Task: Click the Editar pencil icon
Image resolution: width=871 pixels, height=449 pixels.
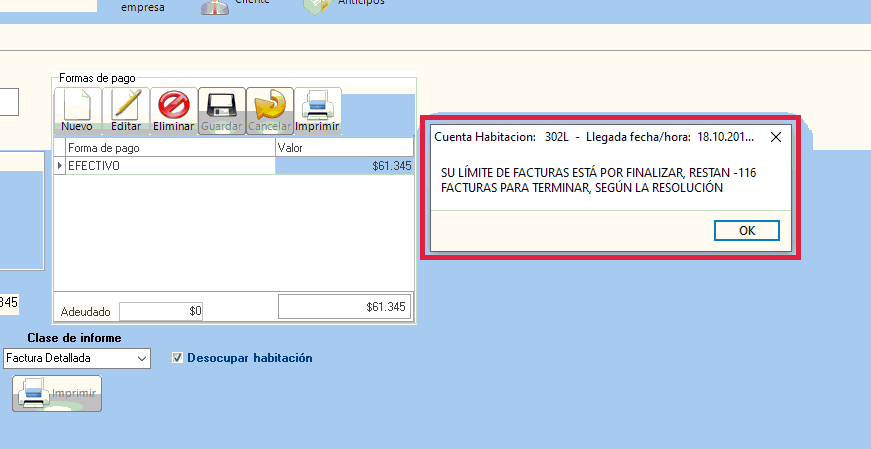Action: (x=126, y=110)
